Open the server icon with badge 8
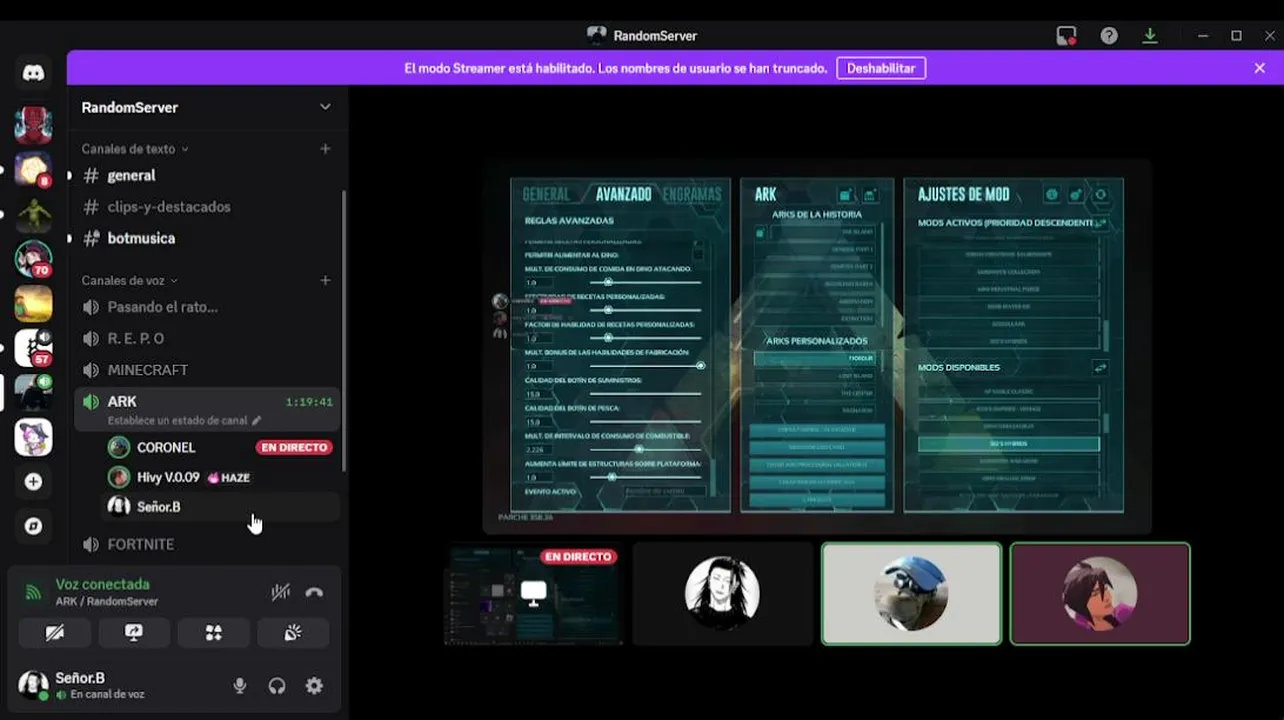This screenshot has height=720, width=1284. [33, 170]
